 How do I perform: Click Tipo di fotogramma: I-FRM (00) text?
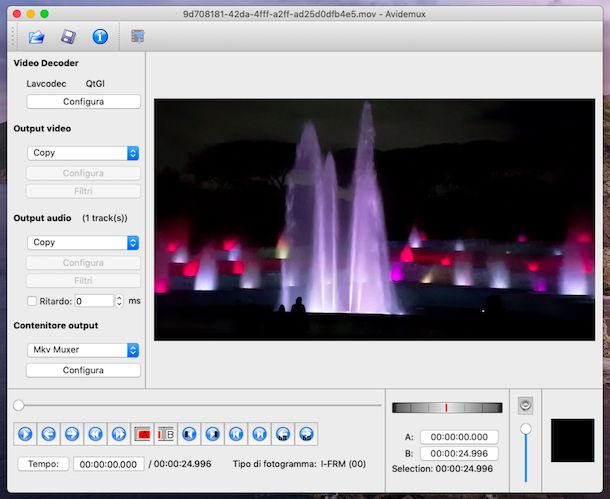(x=299, y=464)
